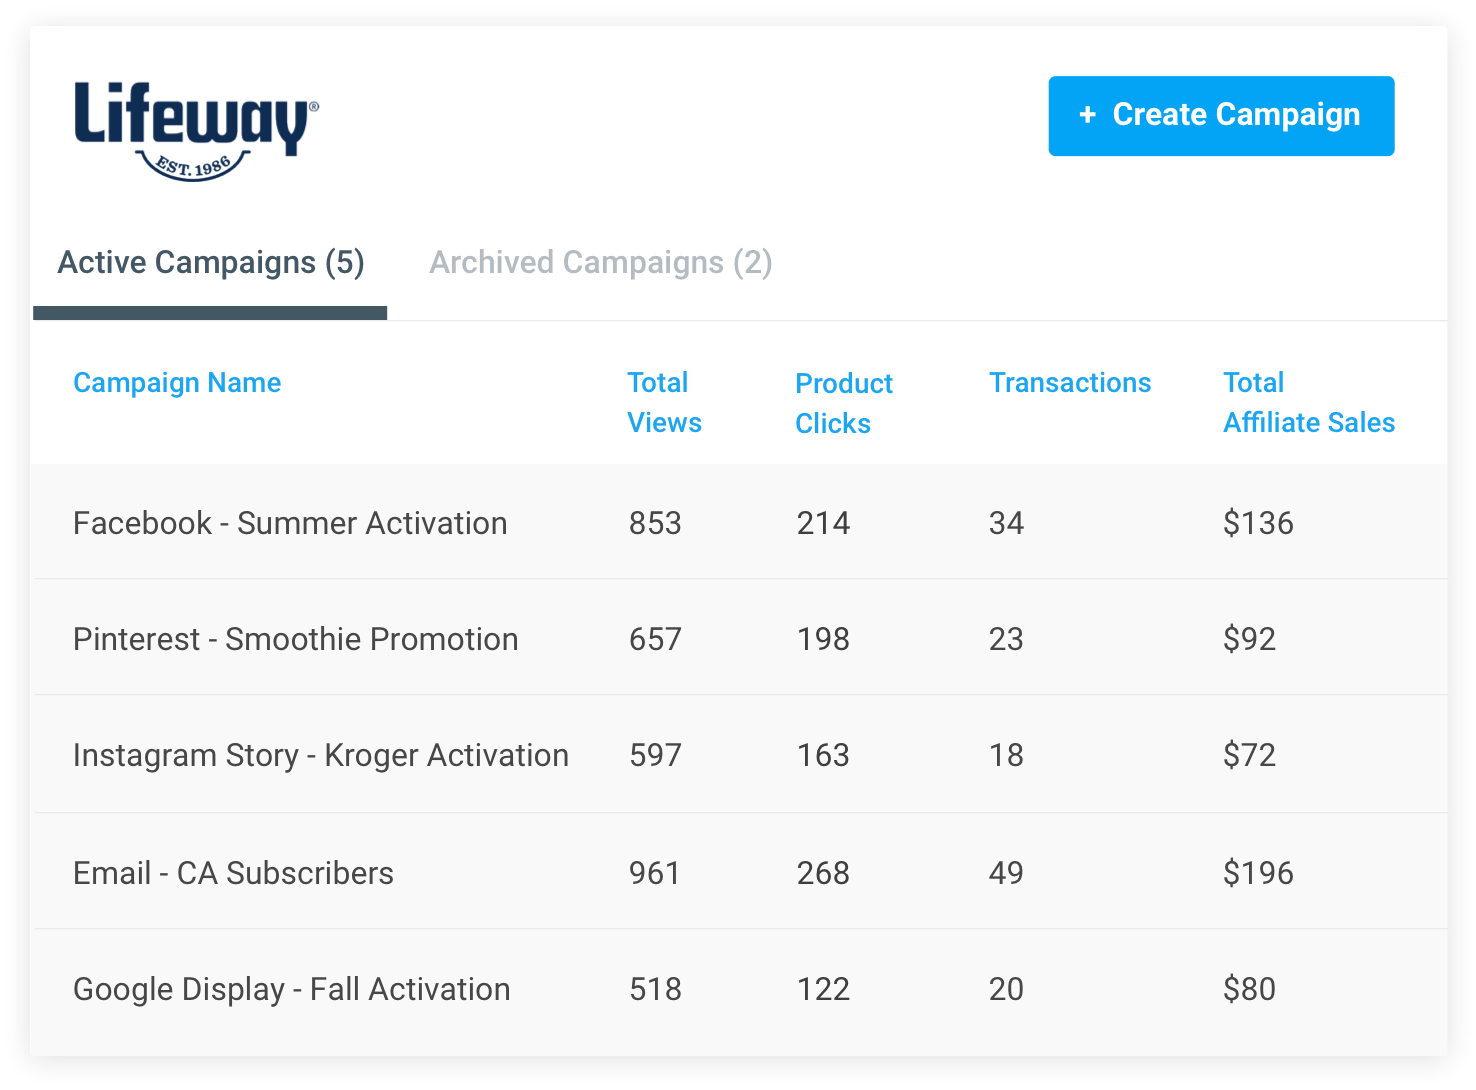
Task: Click the $196 affiliate sales value
Action: tap(1258, 873)
